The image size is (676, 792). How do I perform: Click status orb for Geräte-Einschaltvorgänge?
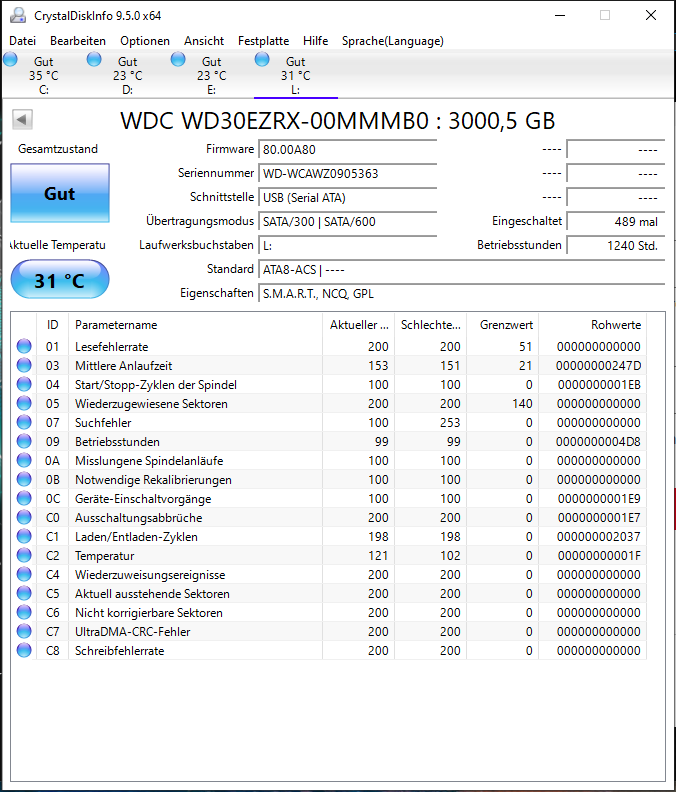point(24,499)
